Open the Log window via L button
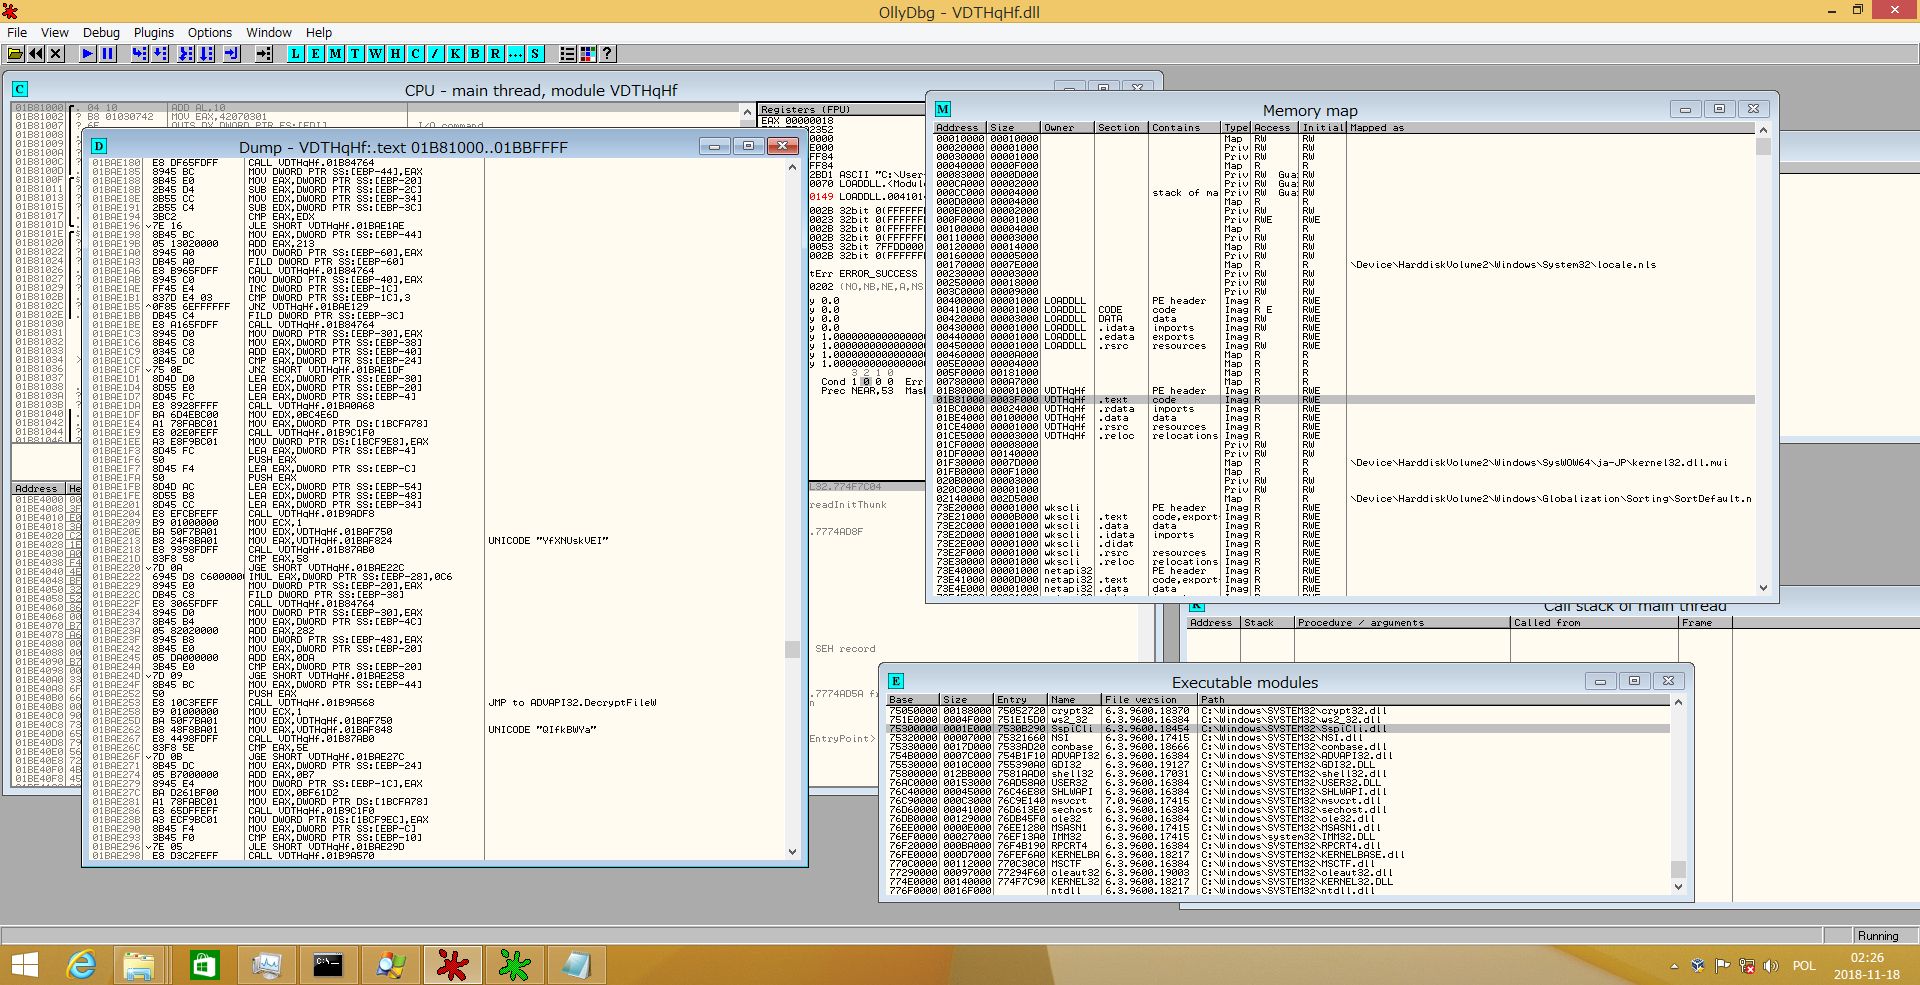The image size is (1920, 985). 296,54
